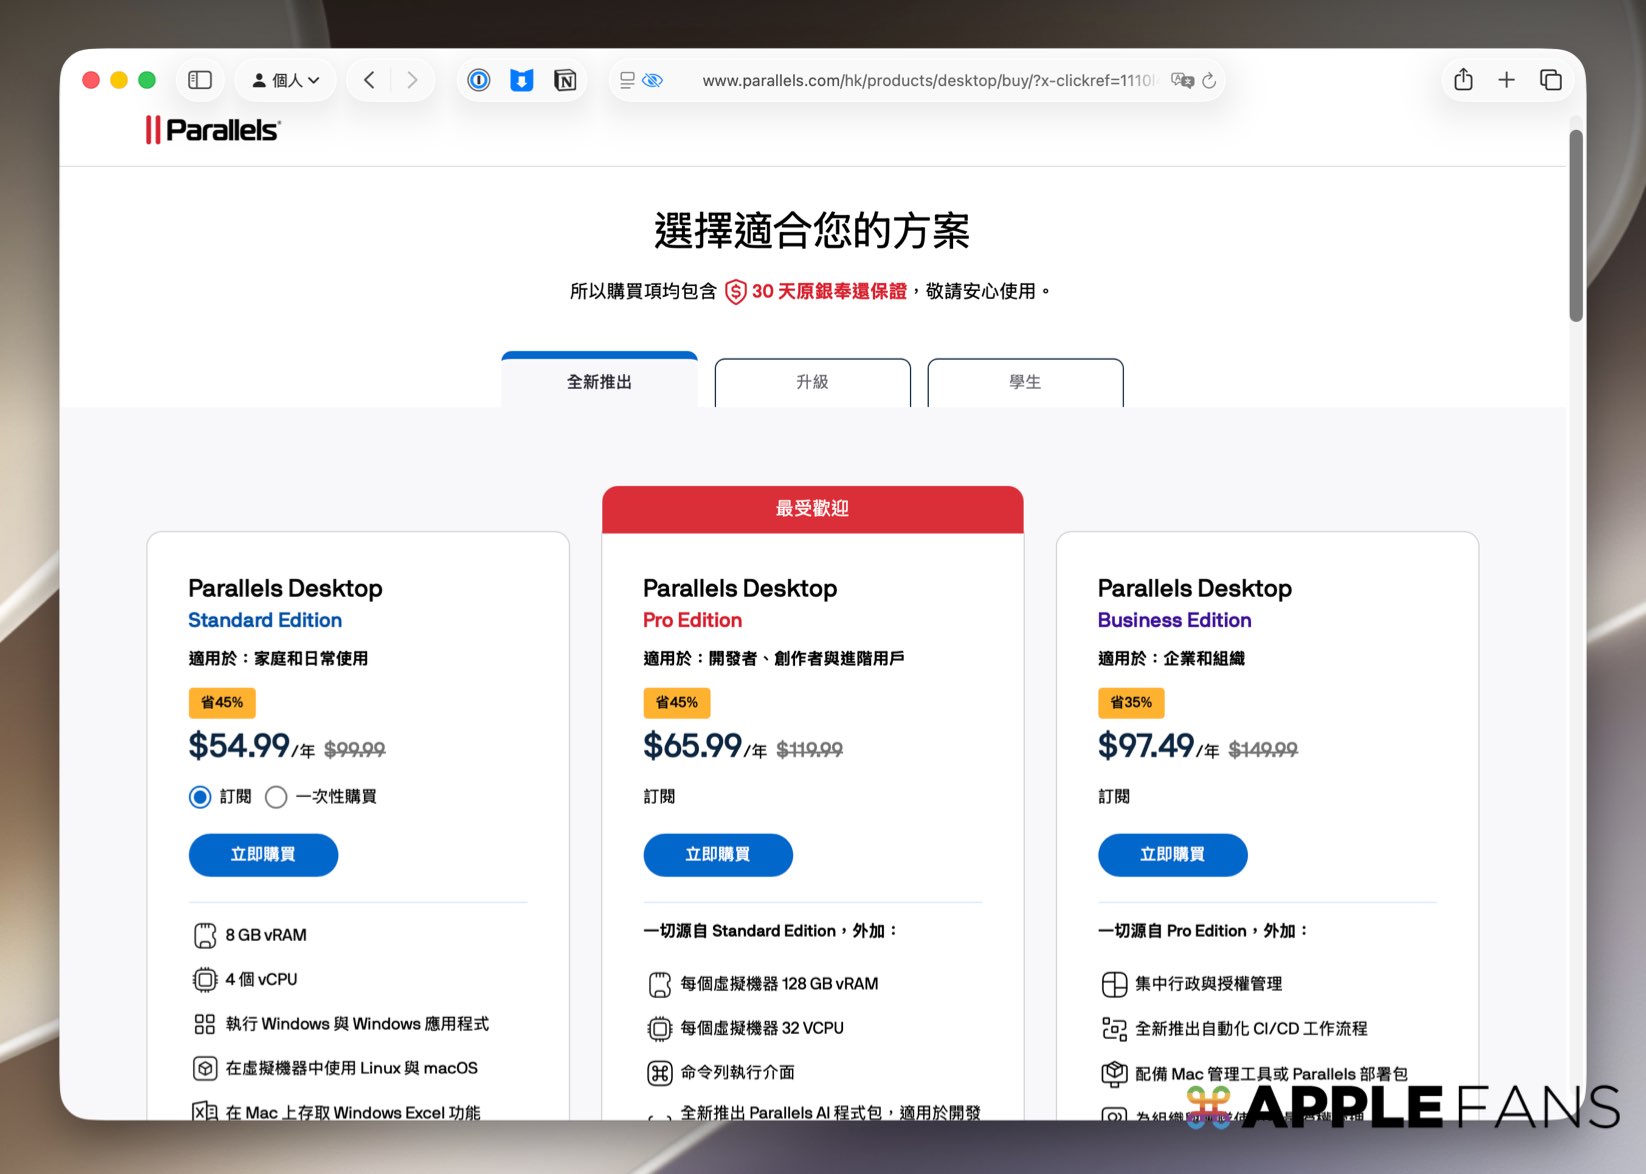The width and height of the screenshot is (1646, 1174).
Task: Click the 省45% badge on Pro Edition
Action: coord(677,703)
